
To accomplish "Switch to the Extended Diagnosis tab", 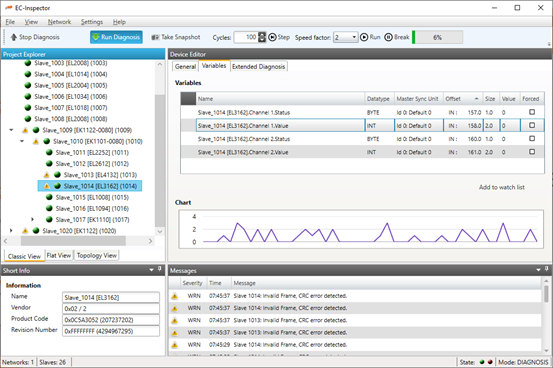I will click(x=259, y=66).
